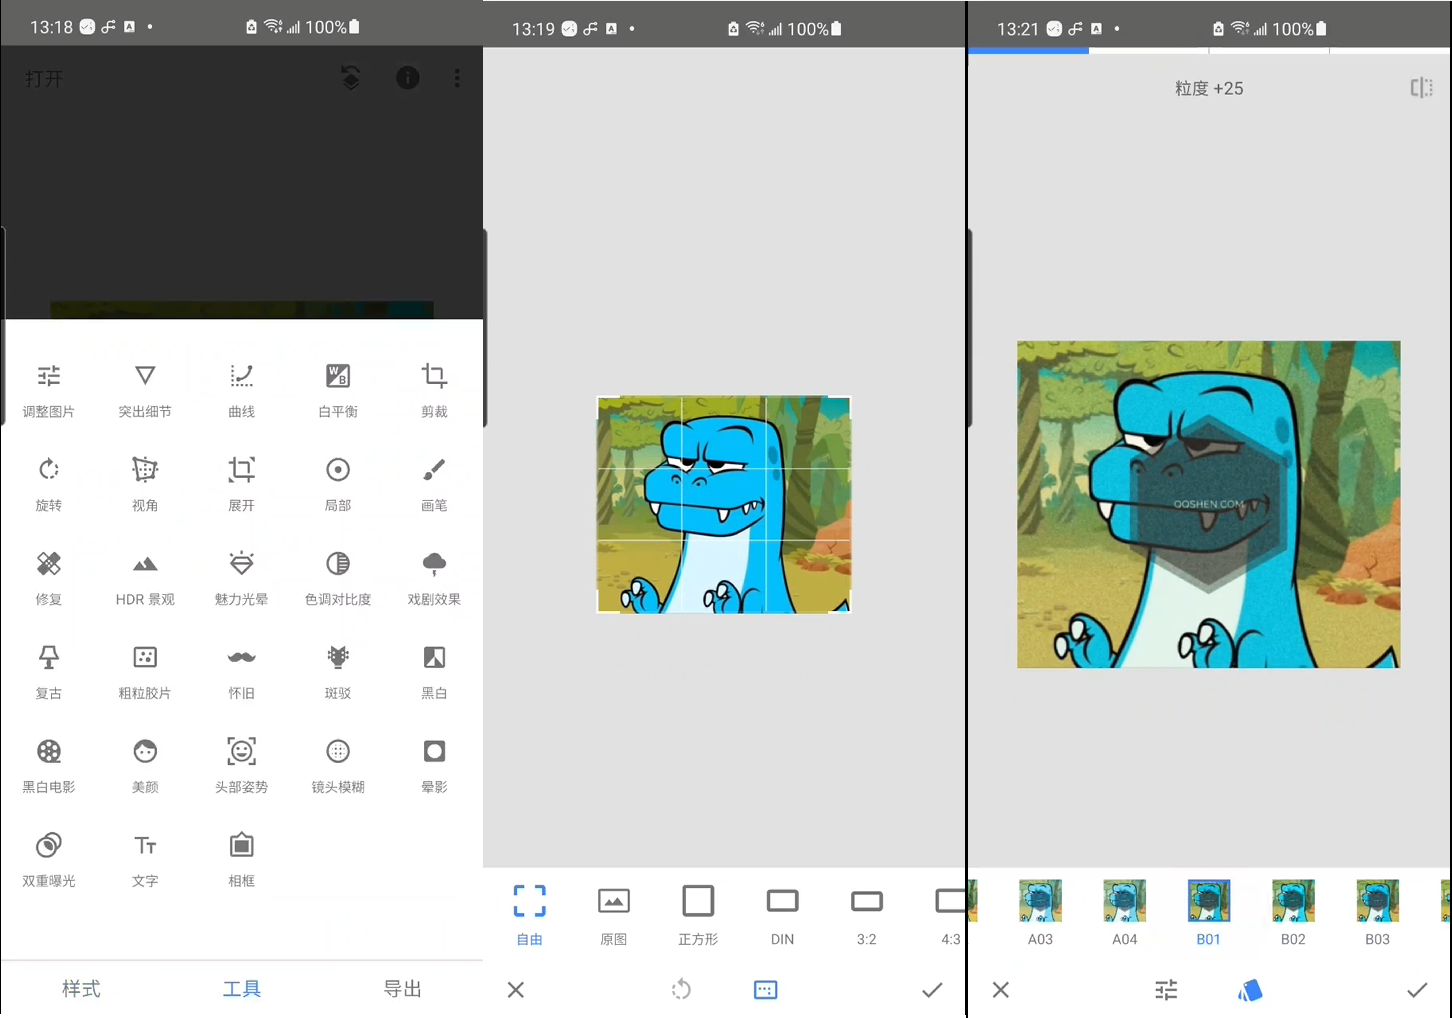Select the 镜头模糊 lens blur tool

pos(338,766)
